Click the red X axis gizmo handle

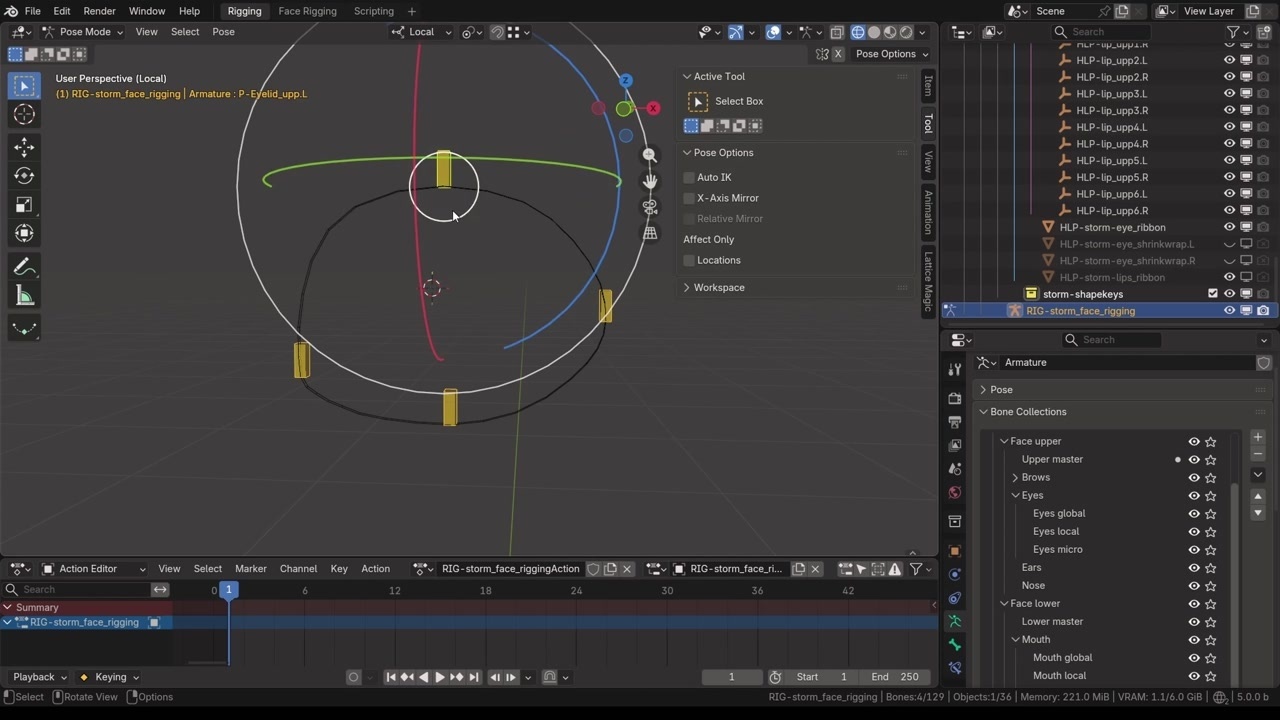[x=653, y=108]
